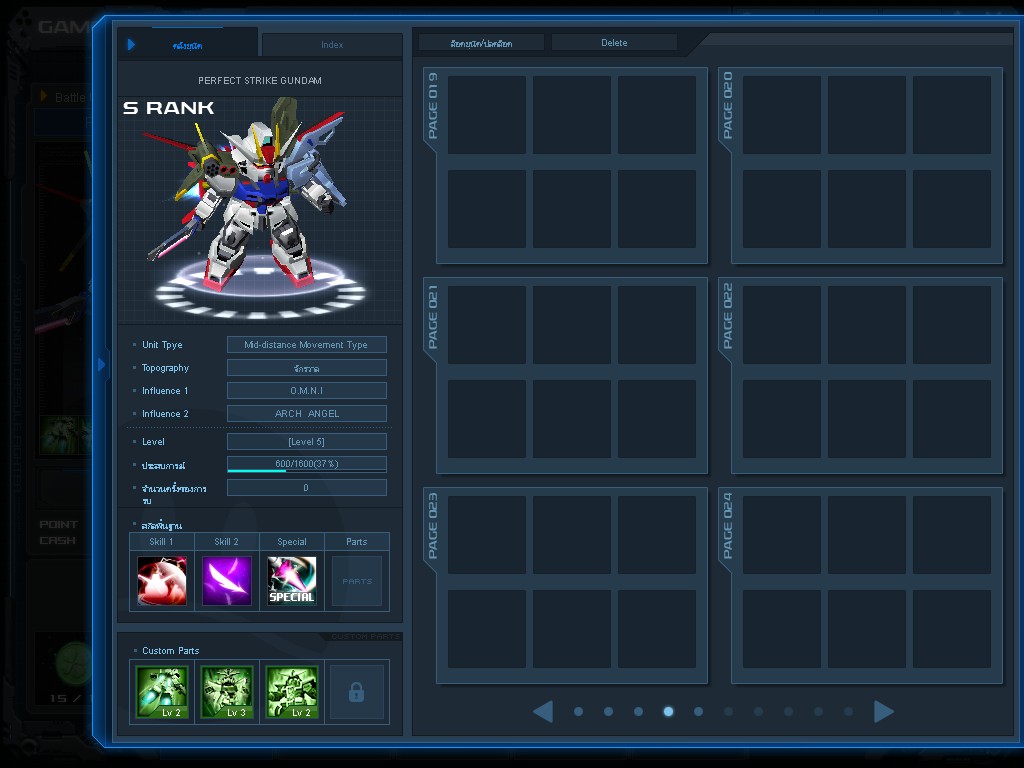Click the Mid-distance Movement Type field
The width and height of the screenshot is (1024, 768).
306,344
